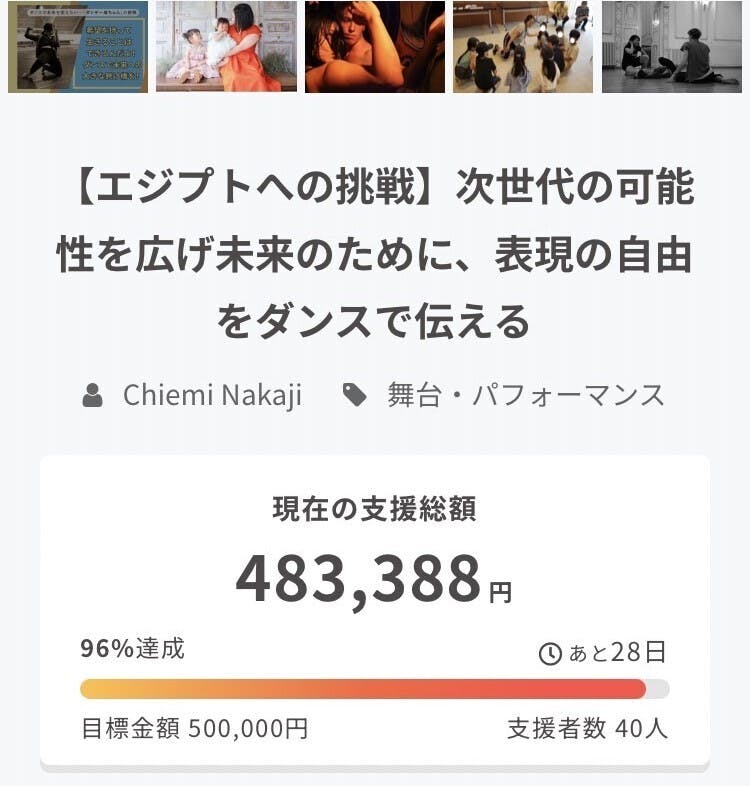Click the tag icon beside 舞台・パフォーマンス
The image size is (750, 786).
(x=354, y=396)
